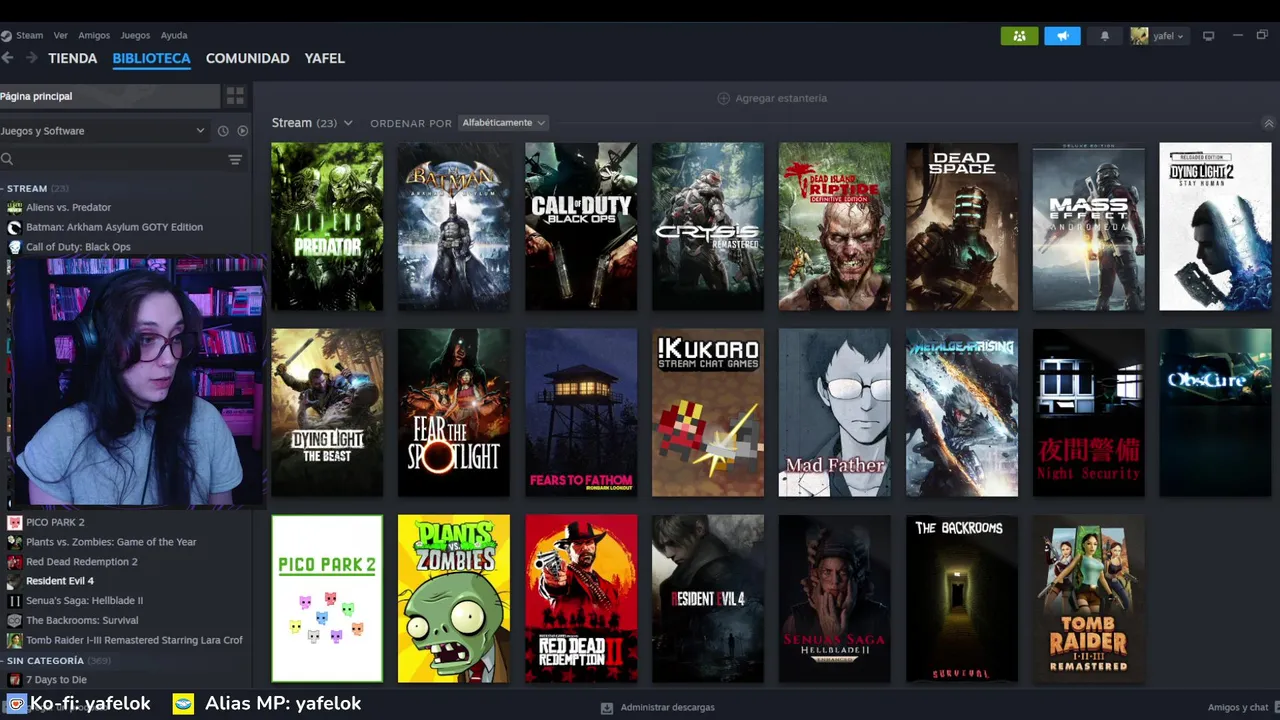Expand the Juegos y Software filter dropdown
1280x720 pixels.
tap(103, 131)
